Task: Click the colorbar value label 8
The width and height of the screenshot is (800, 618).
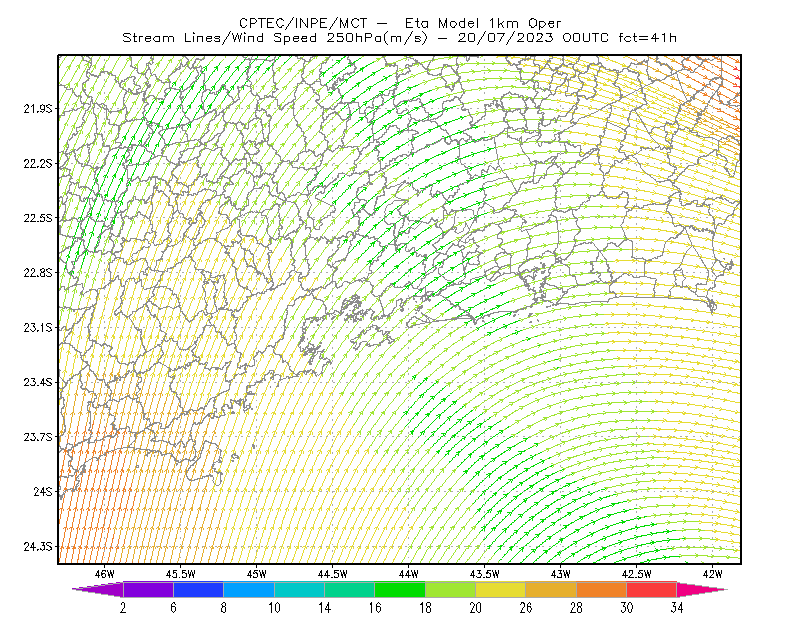Action: point(223,608)
